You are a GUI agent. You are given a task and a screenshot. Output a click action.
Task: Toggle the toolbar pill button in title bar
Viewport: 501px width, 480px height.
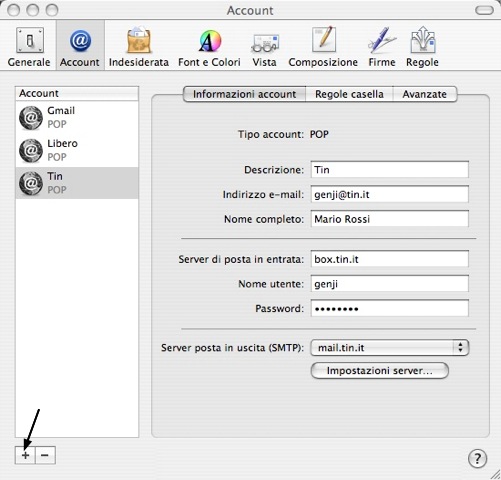484,10
